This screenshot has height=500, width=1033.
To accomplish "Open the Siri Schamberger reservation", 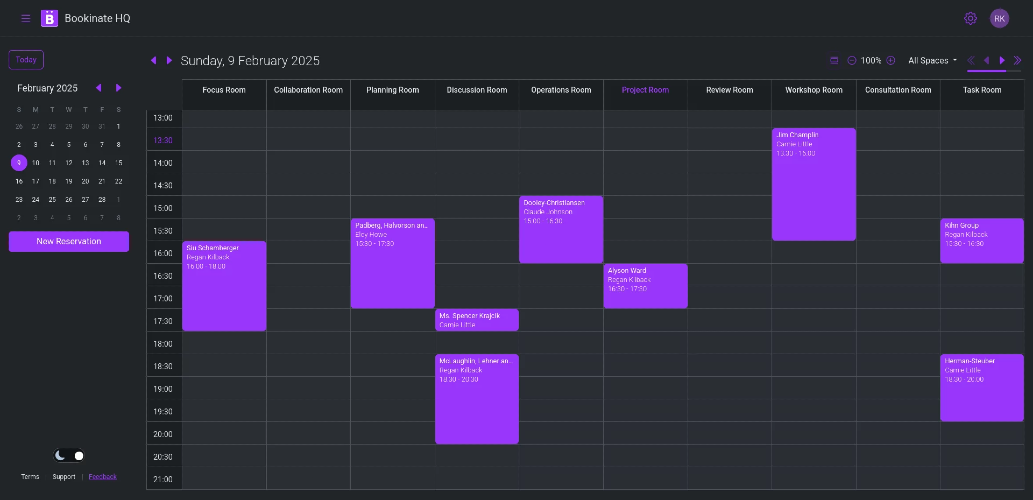I will point(224,286).
